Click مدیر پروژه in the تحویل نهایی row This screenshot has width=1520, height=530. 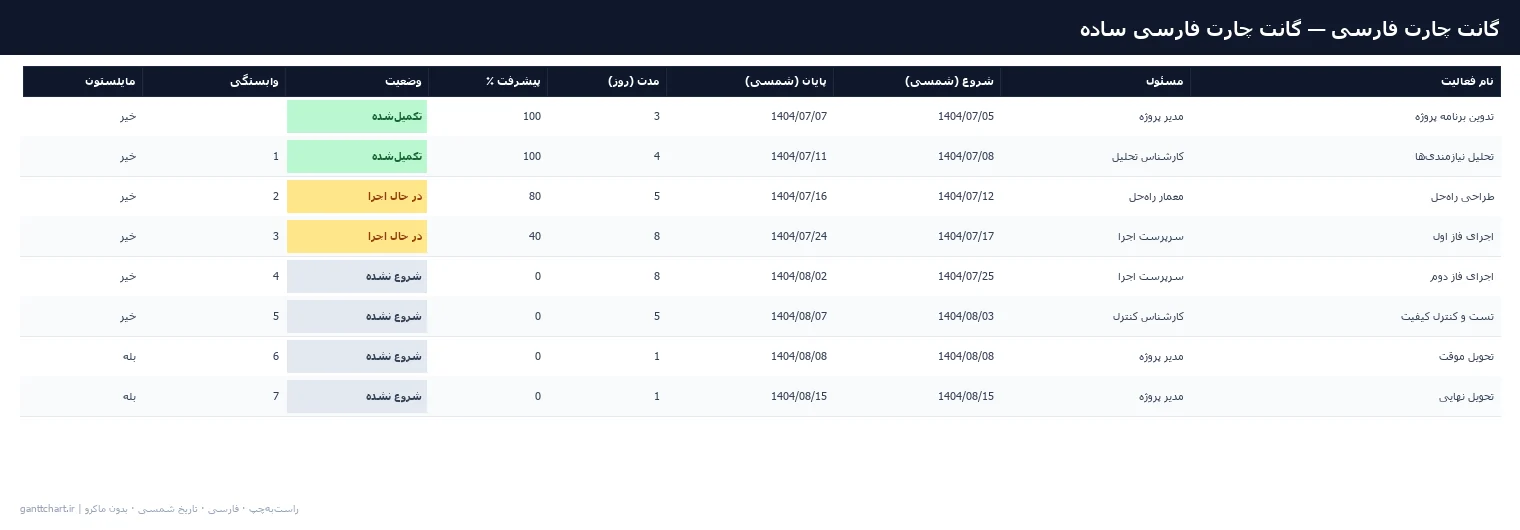[1160, 397]
